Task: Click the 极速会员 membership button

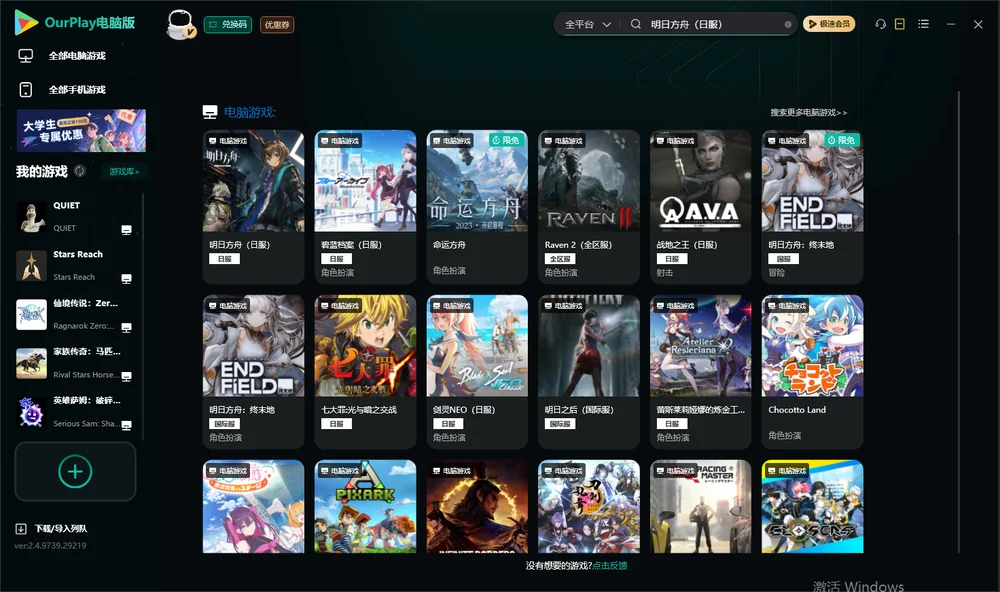Action: tap(829, 24)
